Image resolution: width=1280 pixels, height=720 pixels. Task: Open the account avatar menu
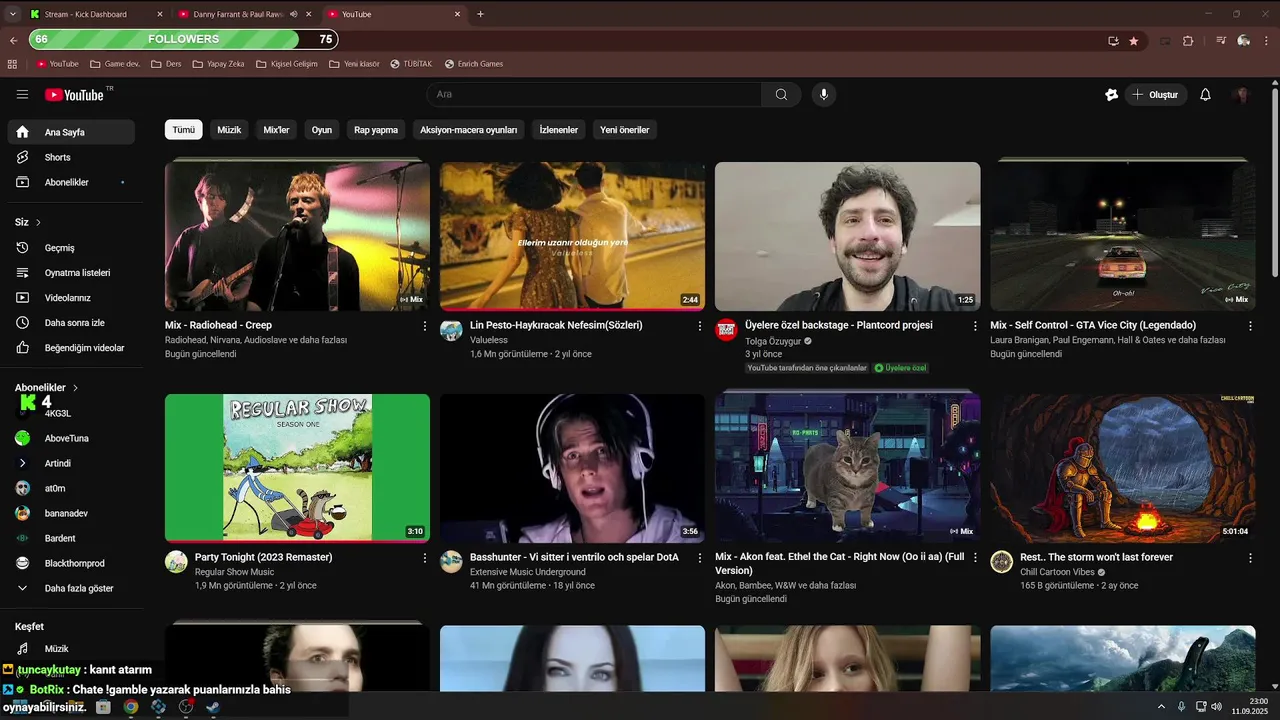[x=1242, y=95]
